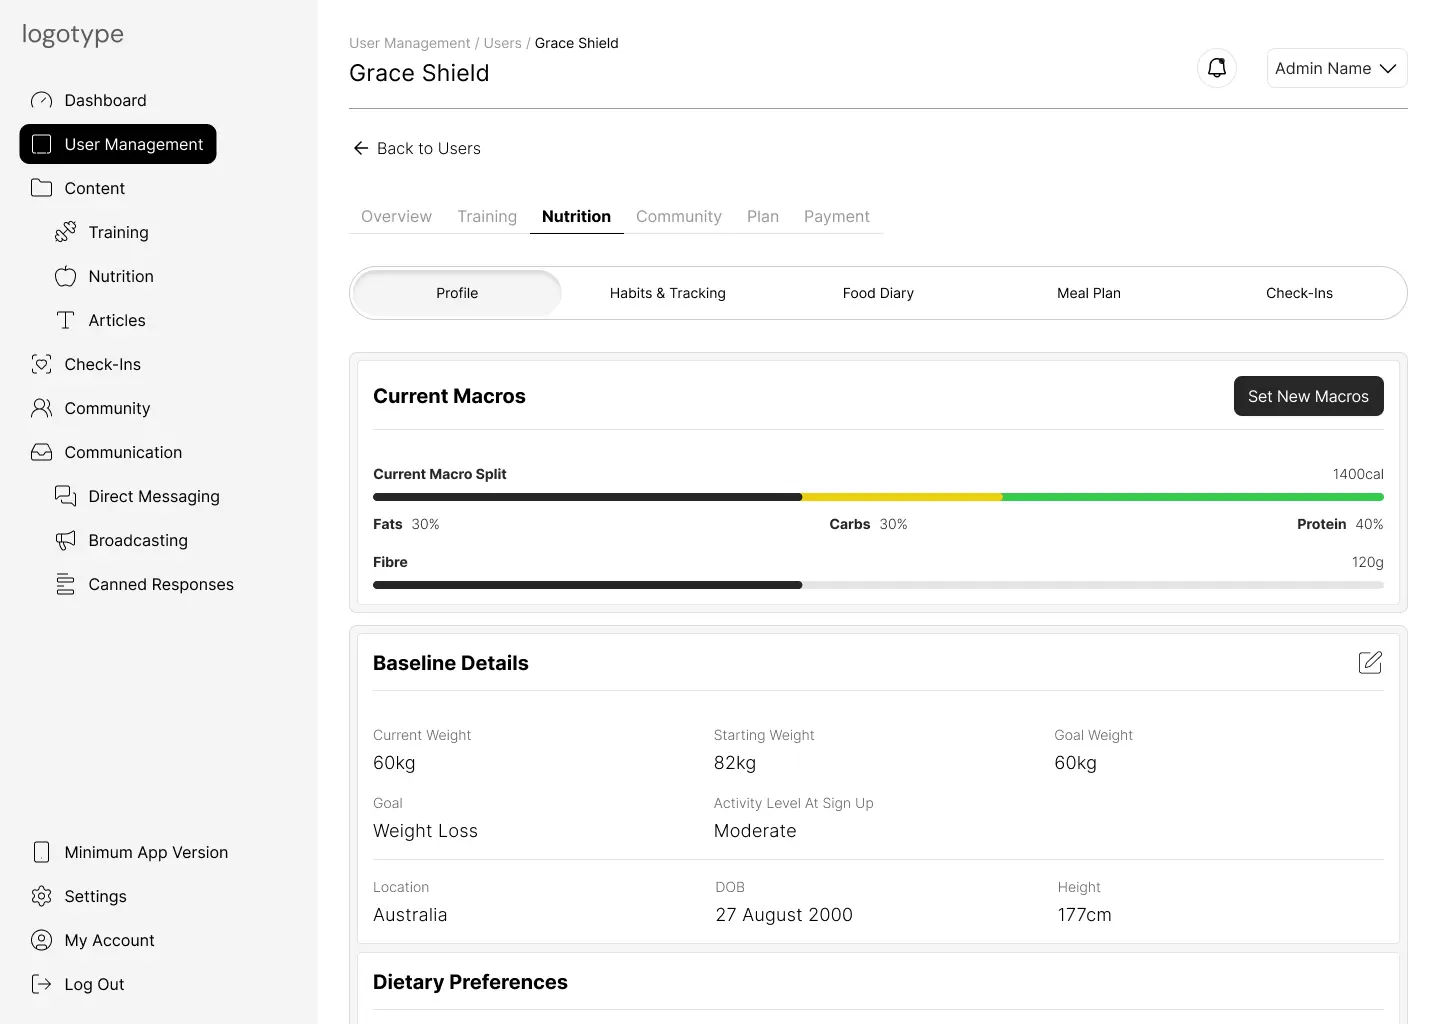The width and height of the screenshot is (1440, 1024).
Task: Click the logotype in the sidebar
Action: click(x=73, y=34)
